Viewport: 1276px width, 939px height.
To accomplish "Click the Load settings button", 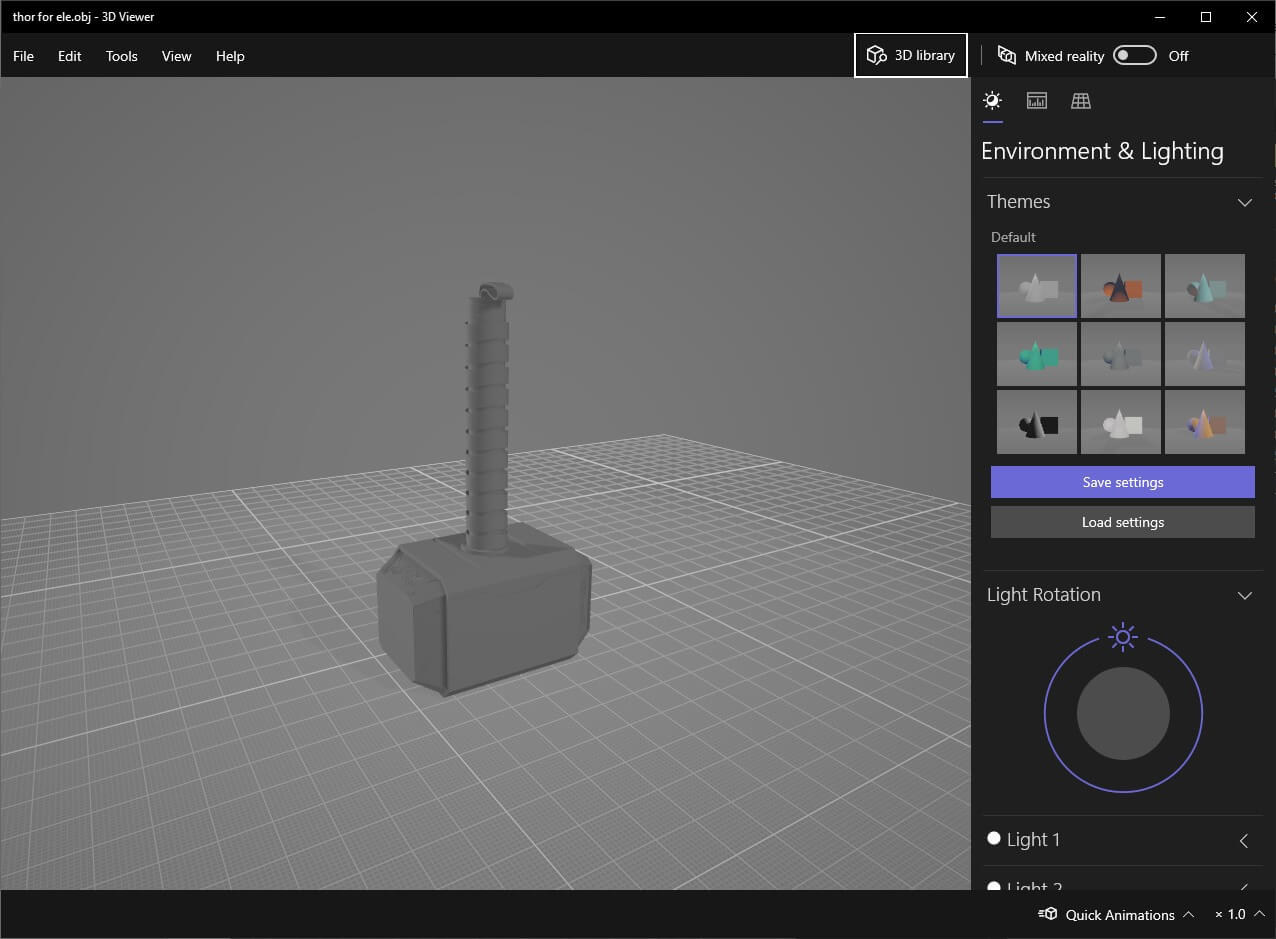I will click(x=1123, y=522).
